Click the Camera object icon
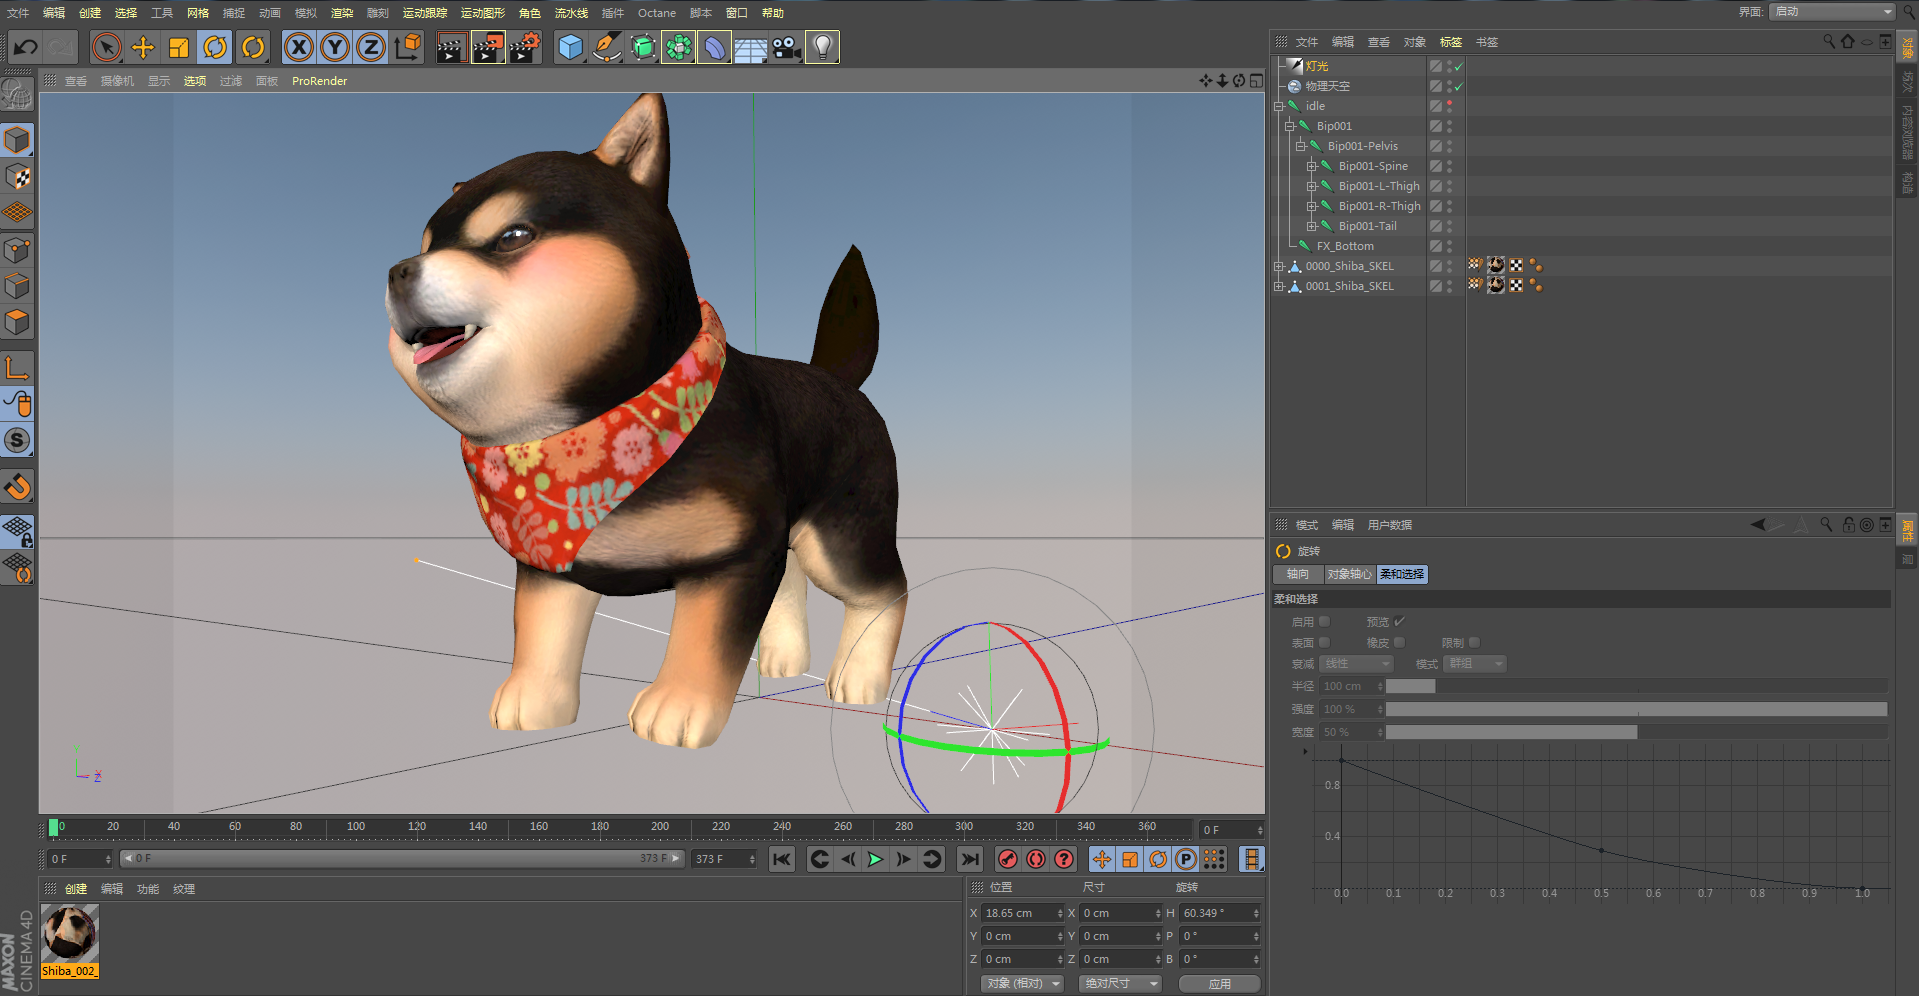This screenshot has height=996, width=1919. click(x=787, y=47)
